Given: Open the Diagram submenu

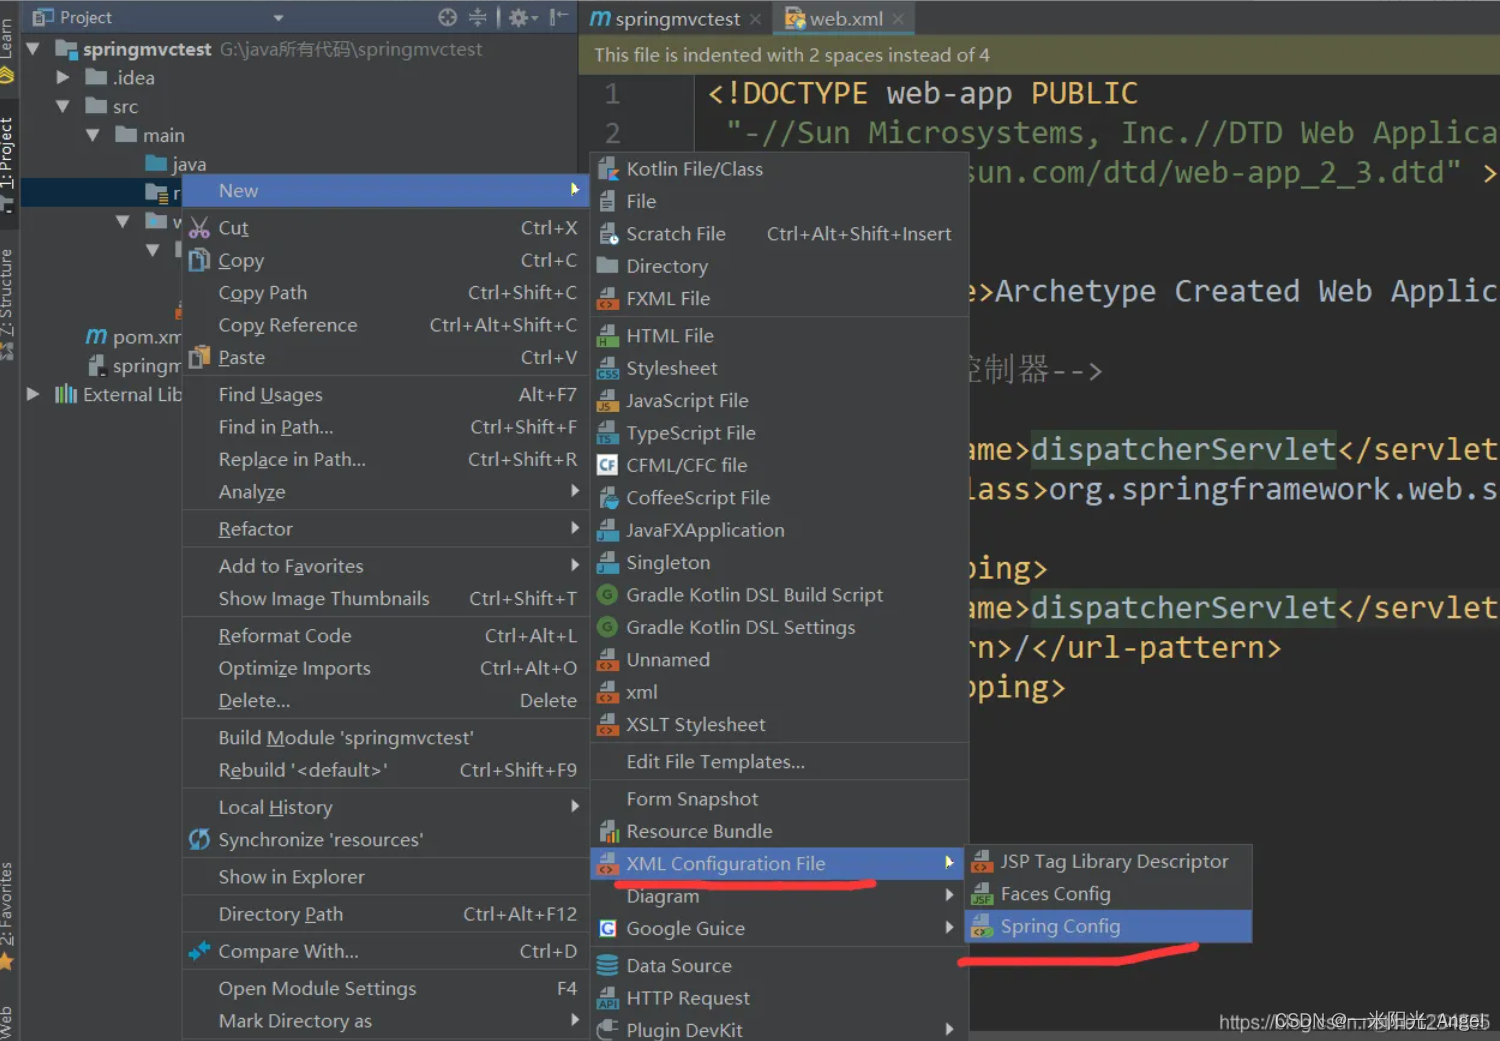Looking at the screenshot, I should pos(779,896).
